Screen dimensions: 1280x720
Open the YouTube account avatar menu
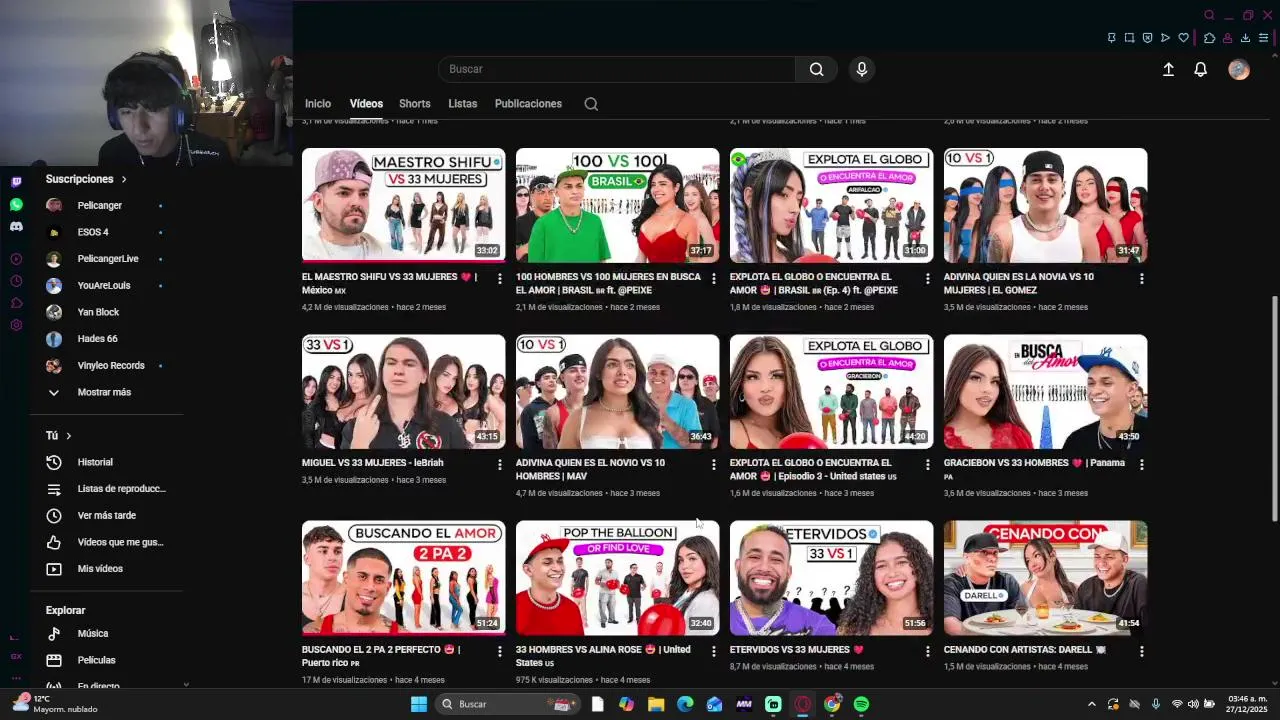(x=1239, y=69)
